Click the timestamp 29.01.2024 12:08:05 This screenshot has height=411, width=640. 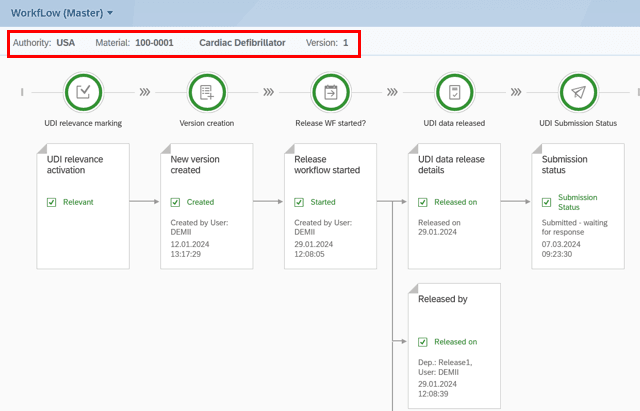(x=313, y=249)
